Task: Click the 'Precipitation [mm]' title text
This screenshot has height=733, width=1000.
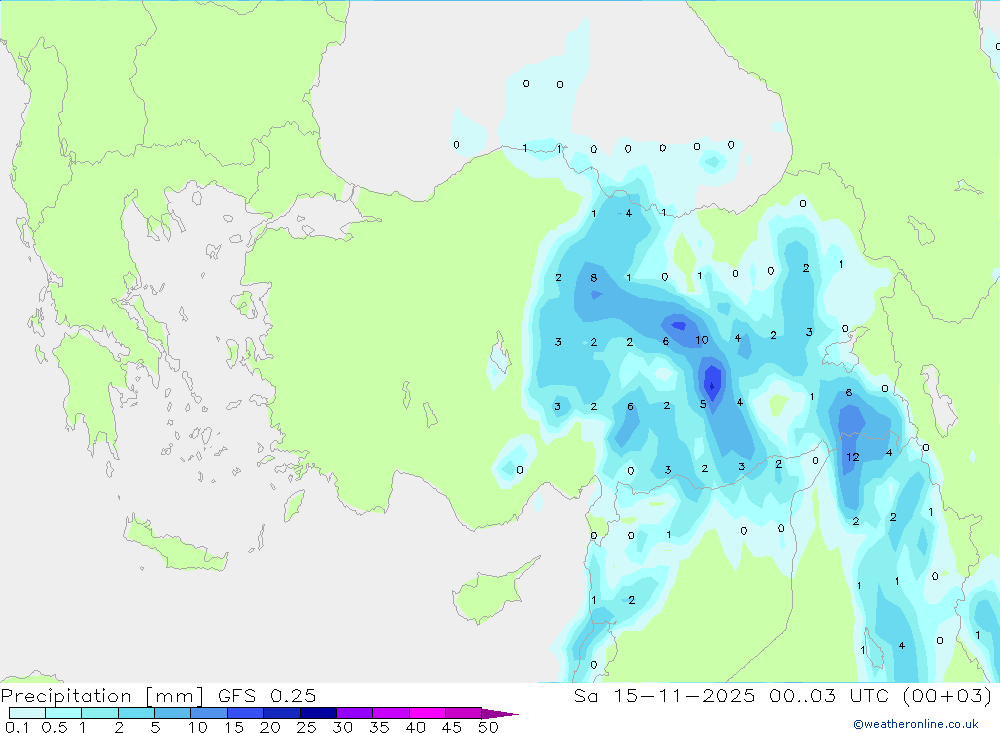Action: (103, 695)
